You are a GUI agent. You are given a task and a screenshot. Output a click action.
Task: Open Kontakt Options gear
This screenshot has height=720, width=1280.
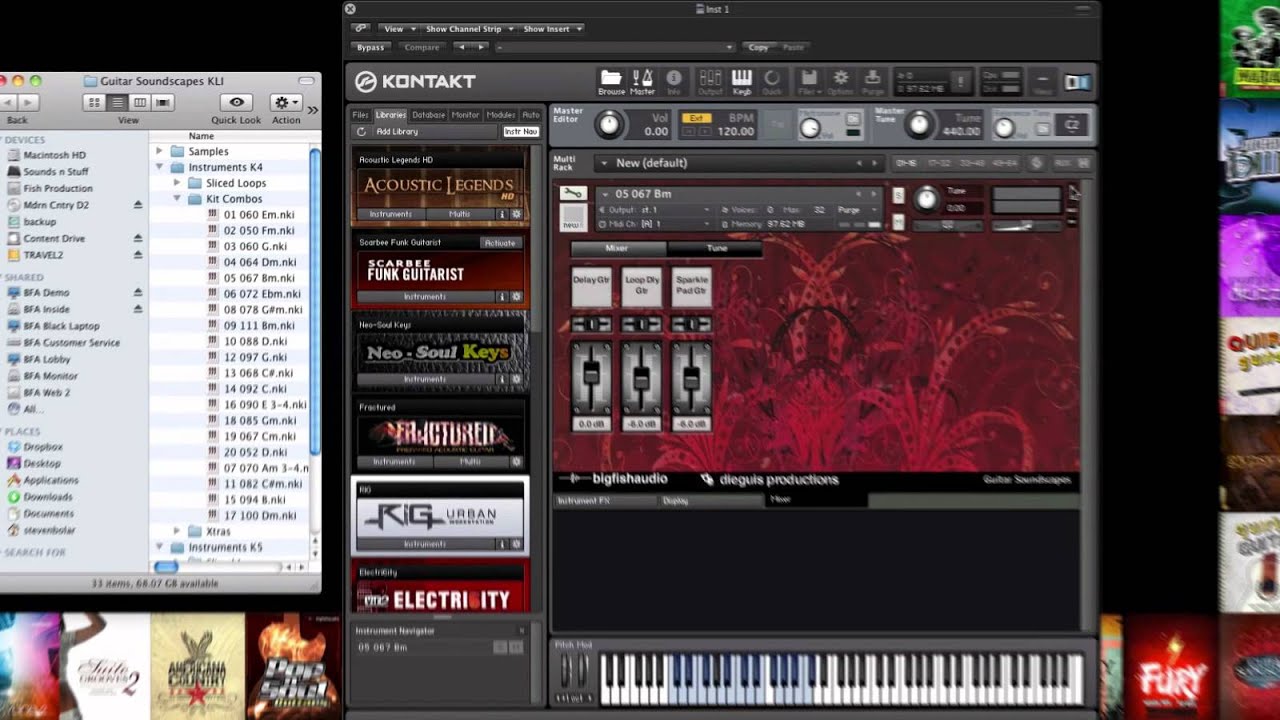click(x=841, y=81)
